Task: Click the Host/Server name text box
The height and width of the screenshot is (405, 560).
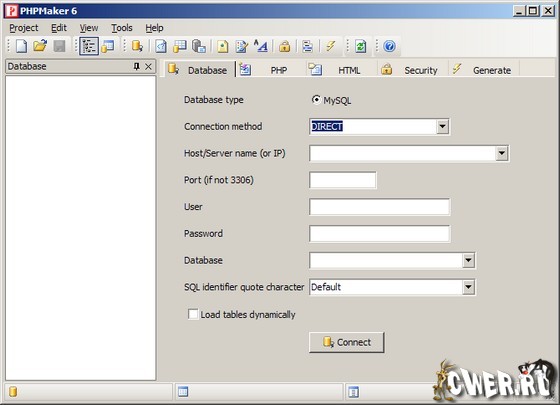Action: coord(402,153)
